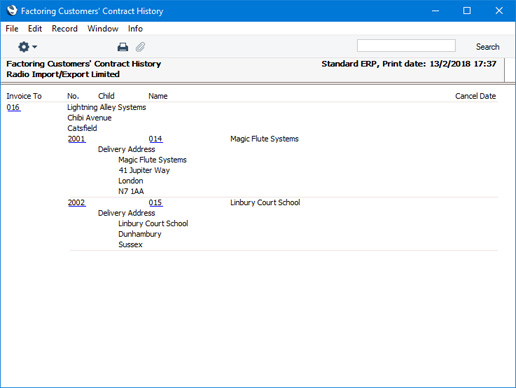Click the Invoice To column header

(x=24, y=96)
